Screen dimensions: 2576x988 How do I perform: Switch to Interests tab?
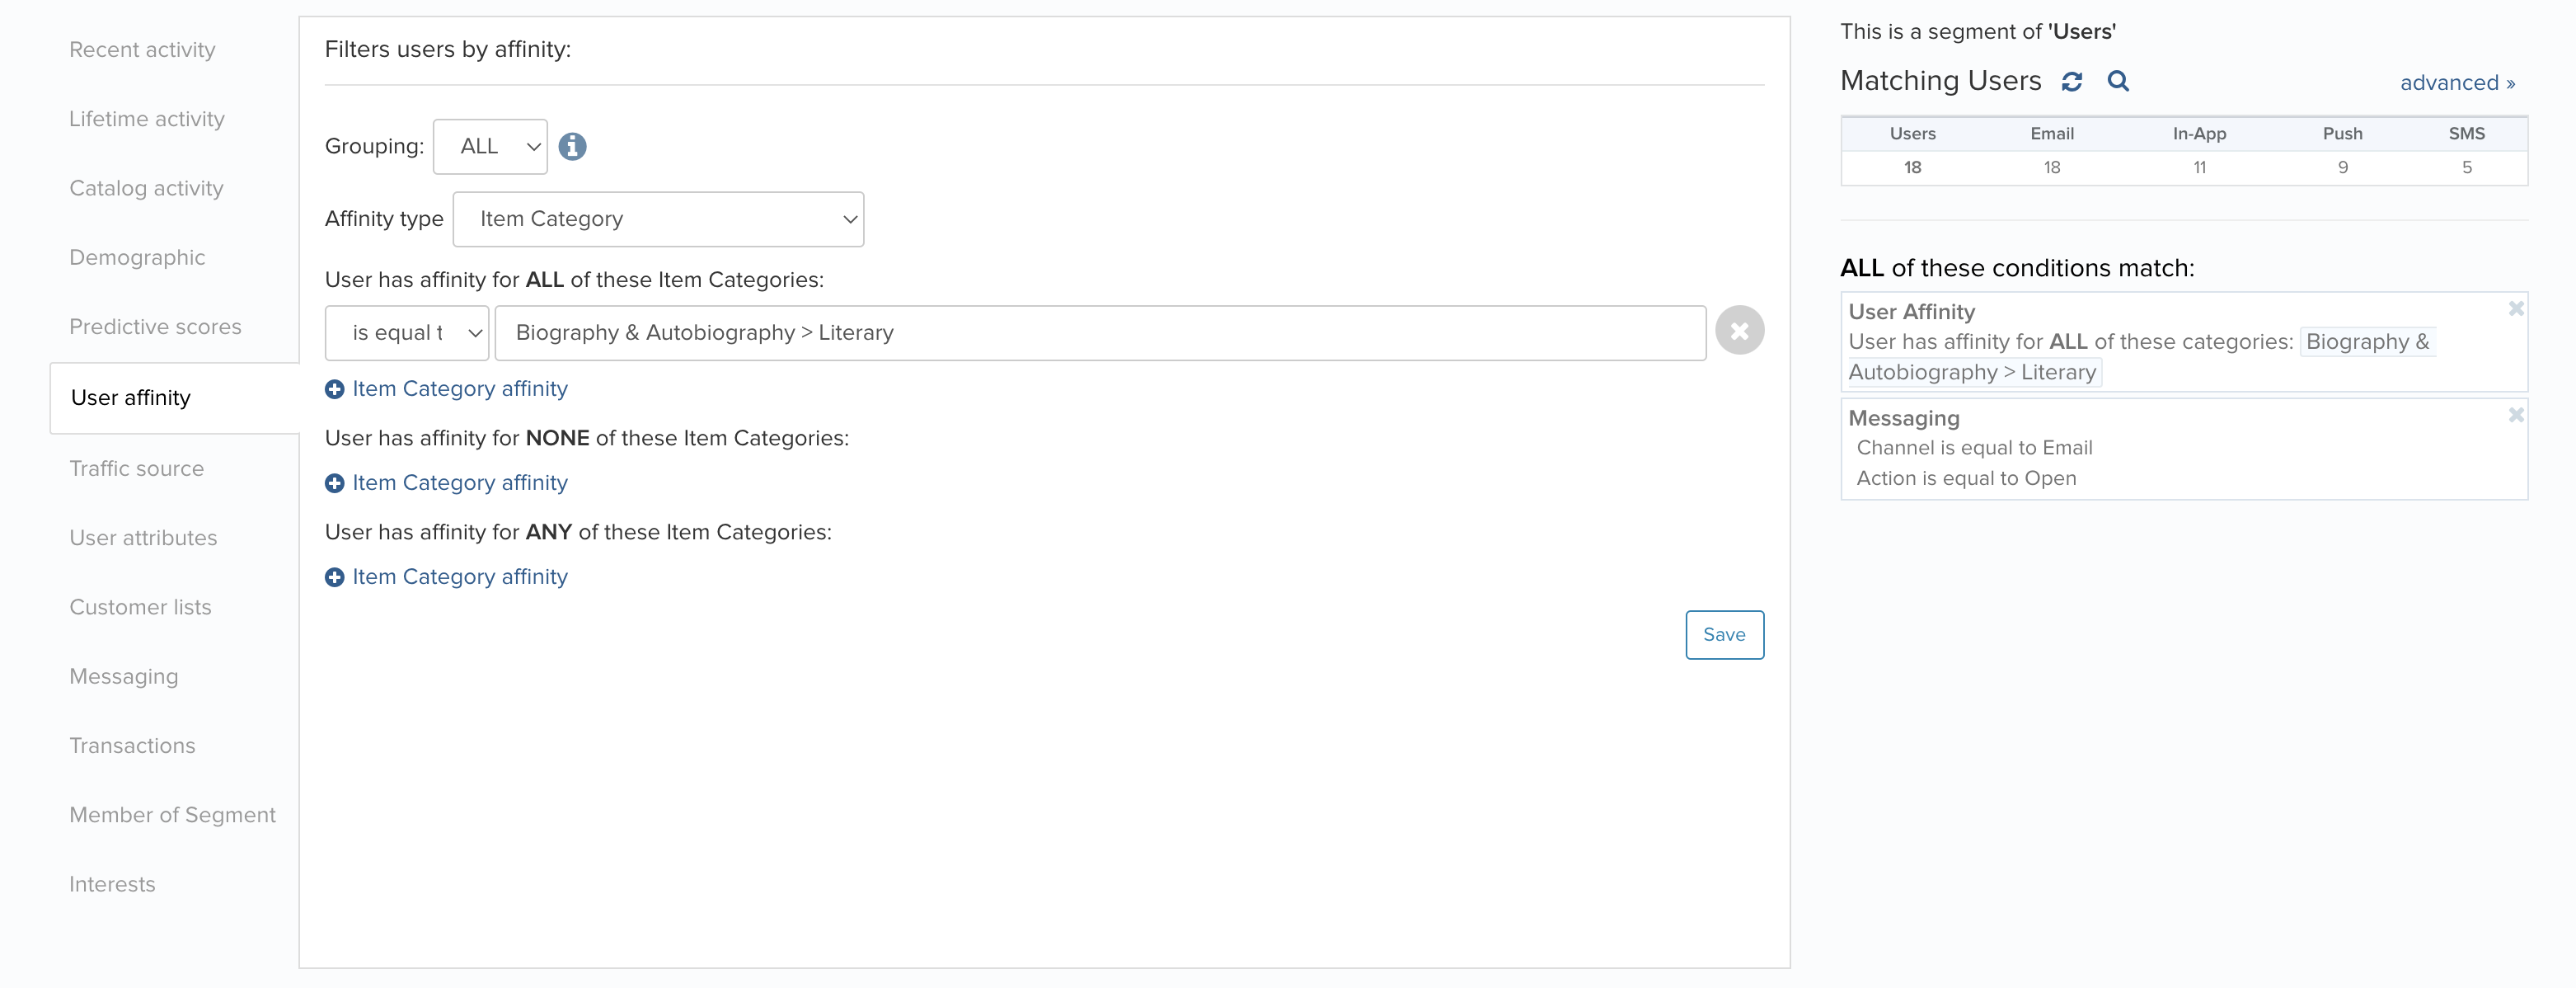click(112, 885)
